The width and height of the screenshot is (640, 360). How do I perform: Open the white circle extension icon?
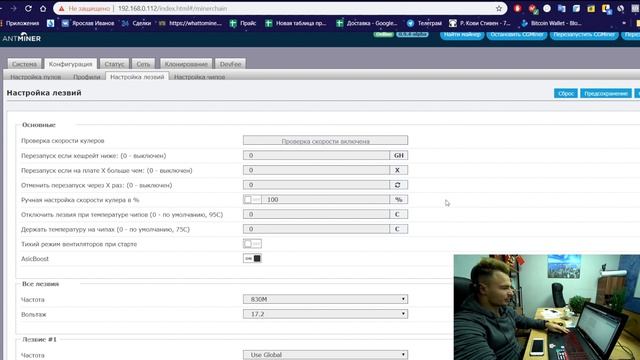point(547,8)
